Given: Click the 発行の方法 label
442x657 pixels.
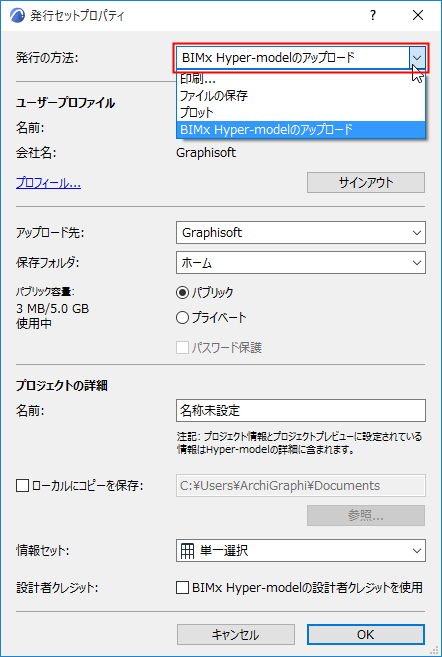Looking at the screenshot, I should 47,58.
